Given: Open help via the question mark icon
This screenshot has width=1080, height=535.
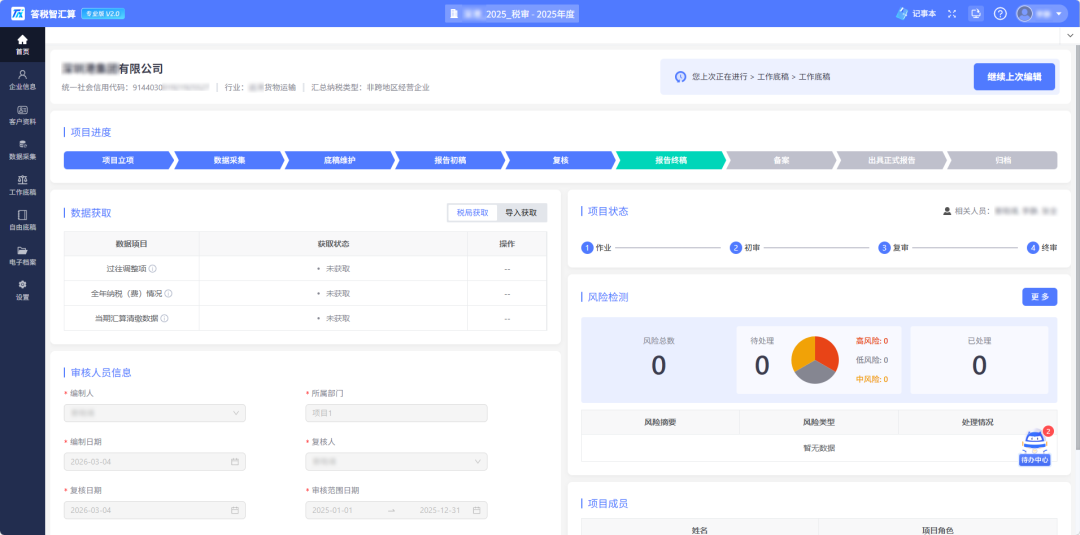Looking at the screenshot, I should tap(1000, 14).
